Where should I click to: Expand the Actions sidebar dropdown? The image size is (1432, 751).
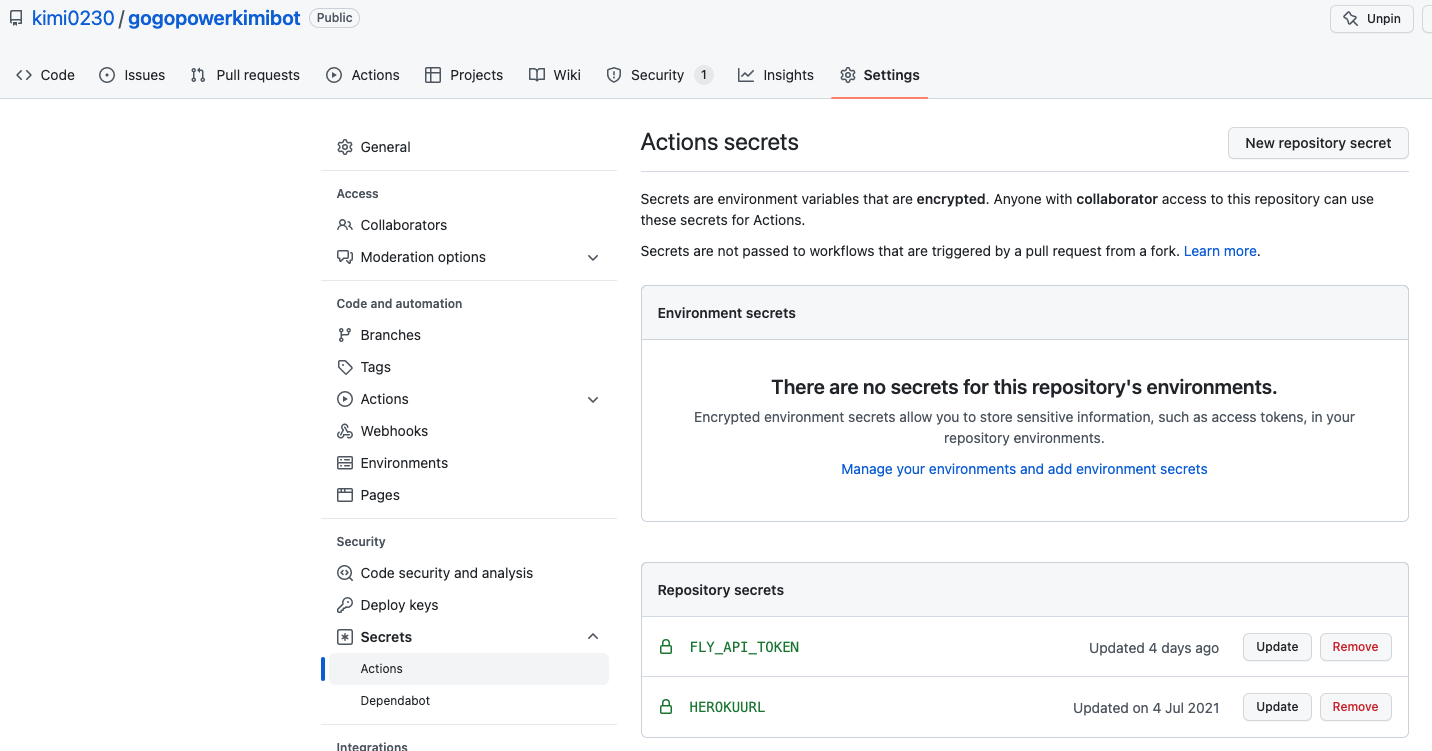point(593,399)
